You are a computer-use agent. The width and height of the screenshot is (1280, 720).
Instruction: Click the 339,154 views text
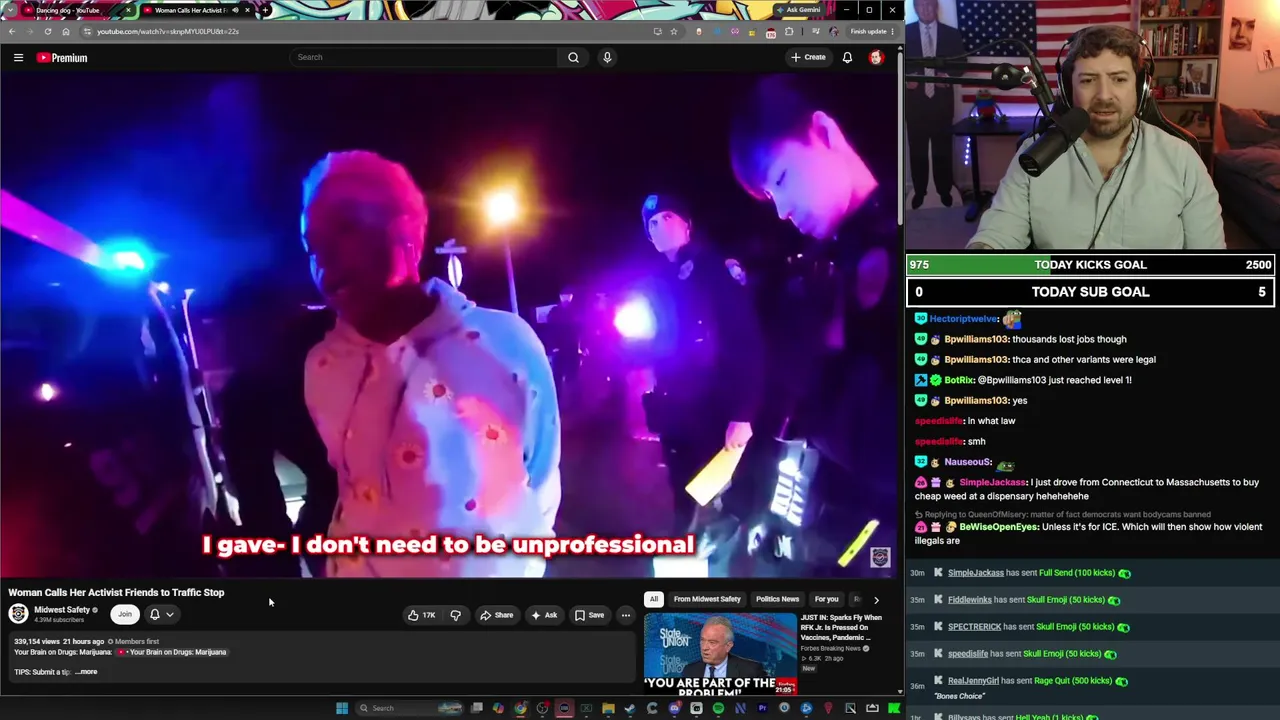pos(35,641)
